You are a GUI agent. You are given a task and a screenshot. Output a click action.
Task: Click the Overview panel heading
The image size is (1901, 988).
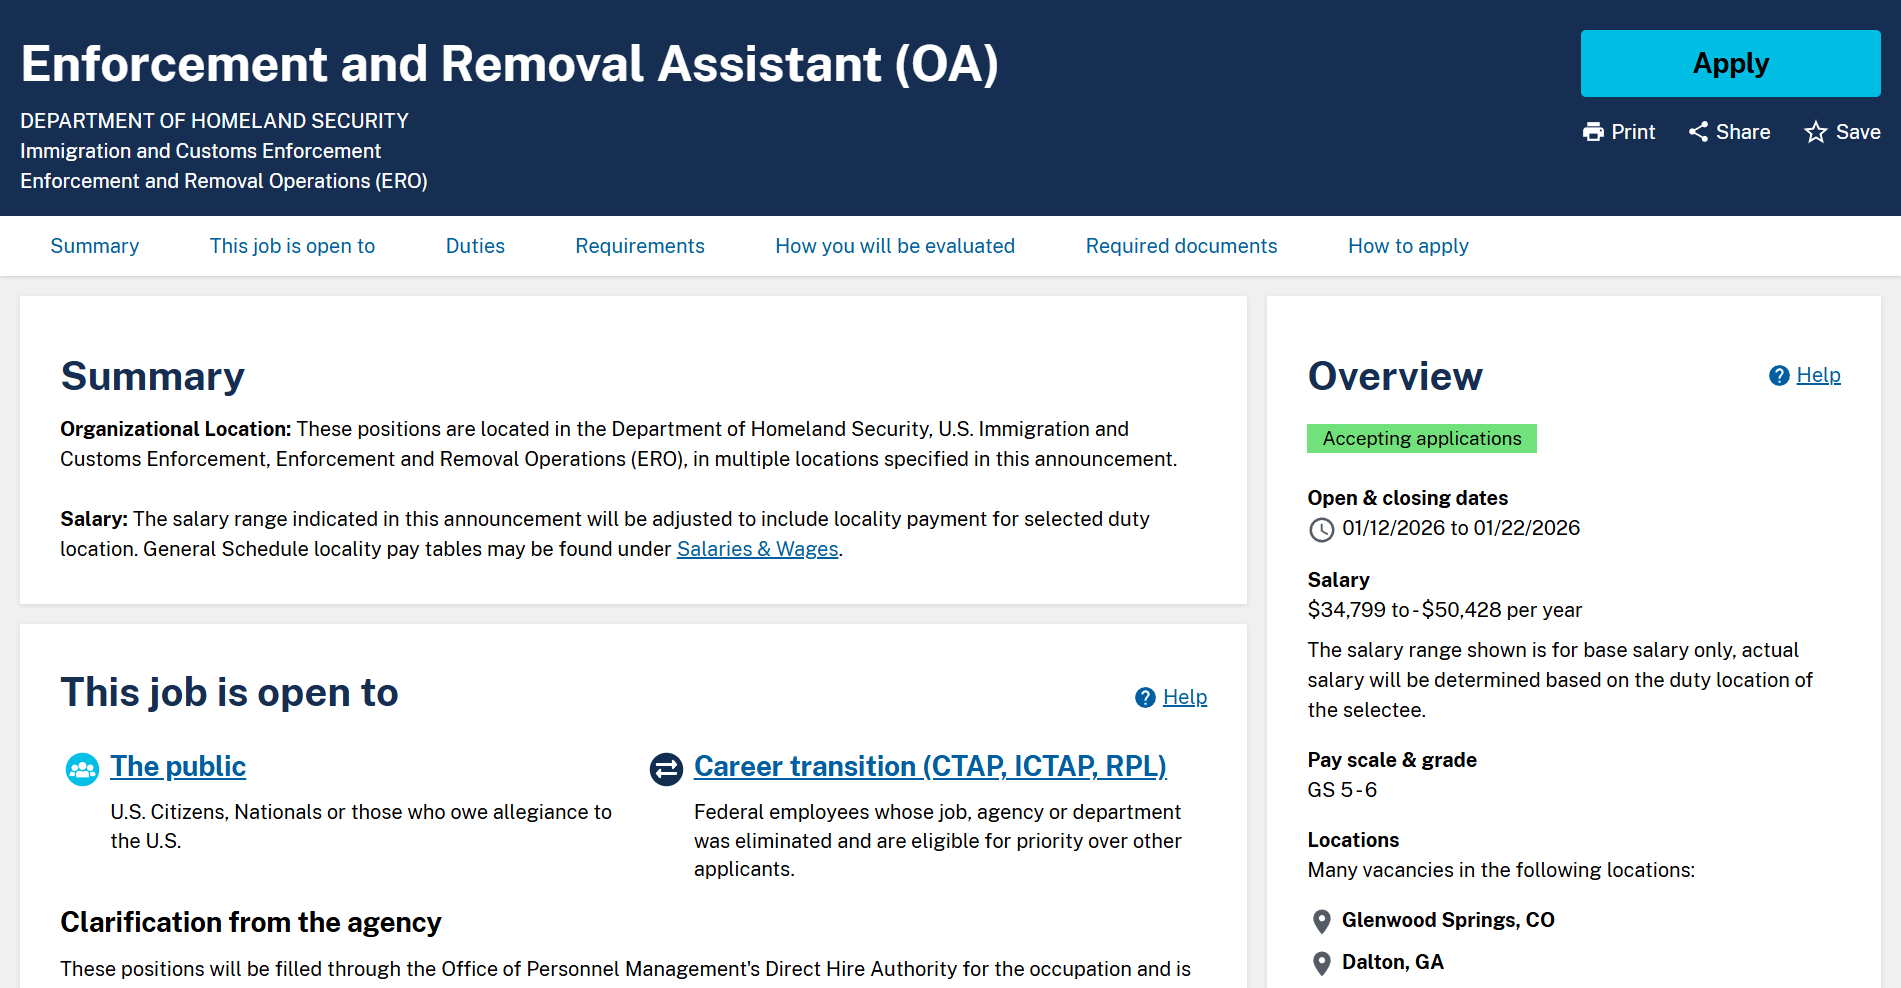click(x=1395, y=377)
